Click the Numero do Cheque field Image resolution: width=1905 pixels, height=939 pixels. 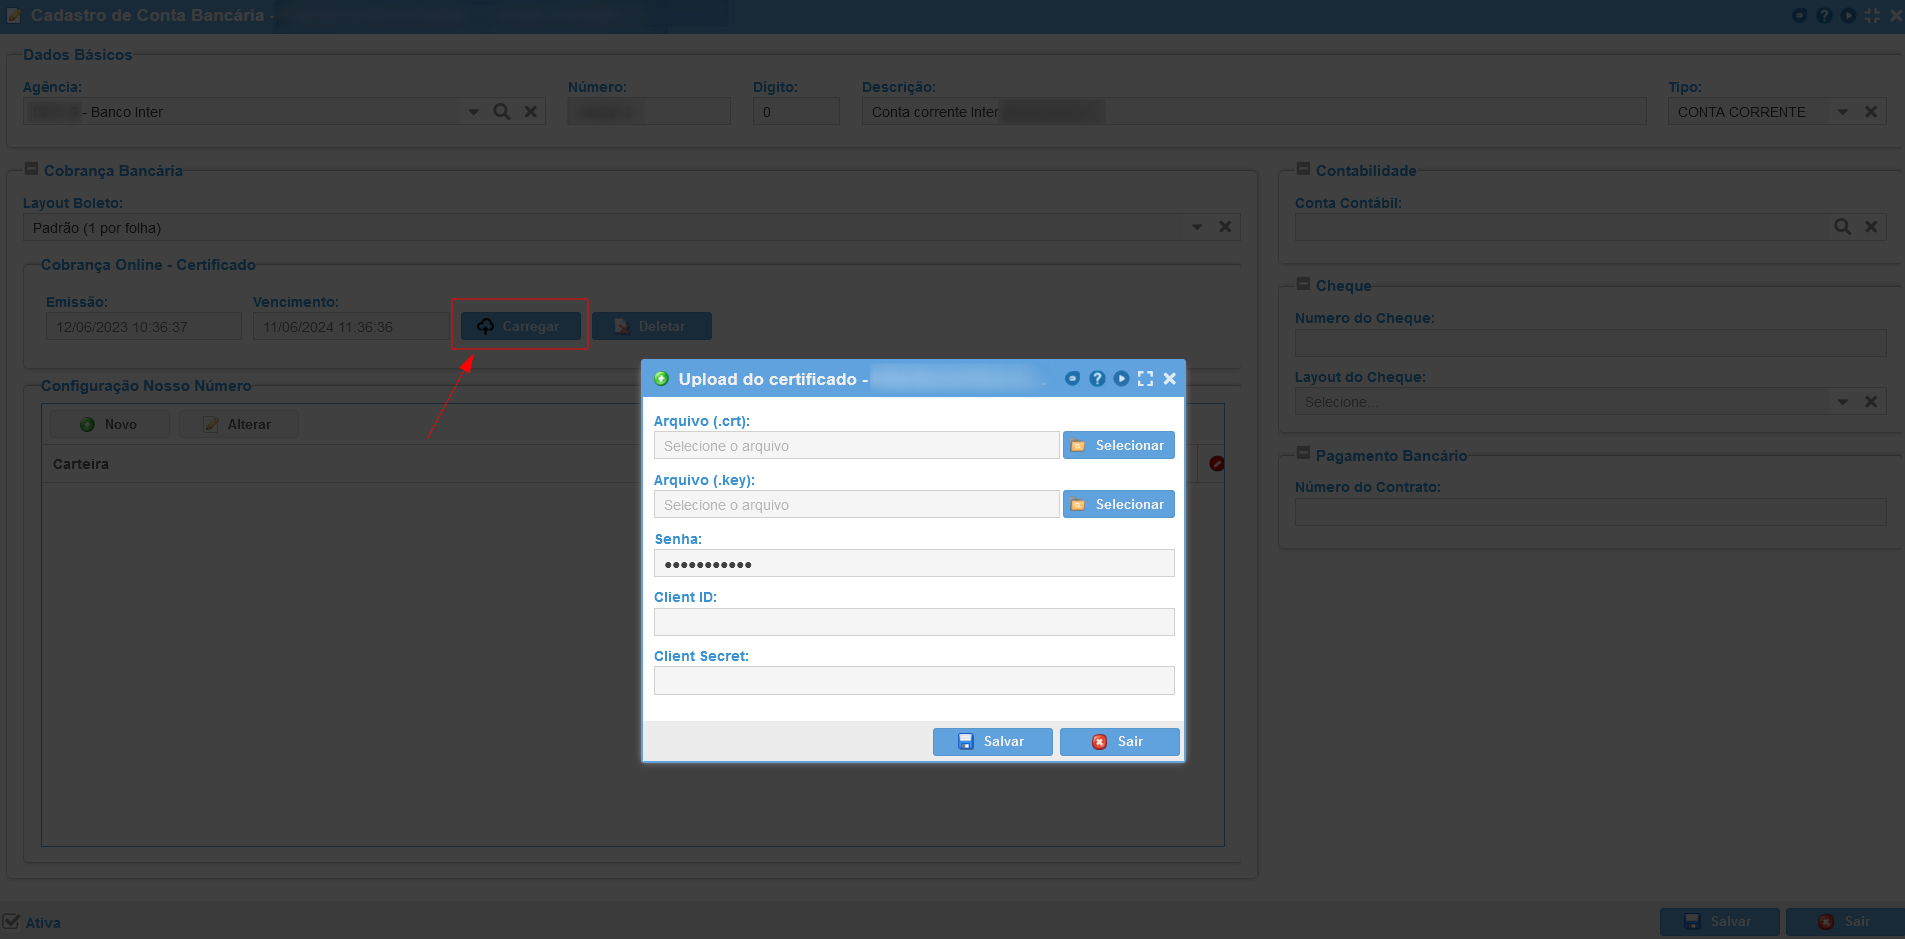1590,343
